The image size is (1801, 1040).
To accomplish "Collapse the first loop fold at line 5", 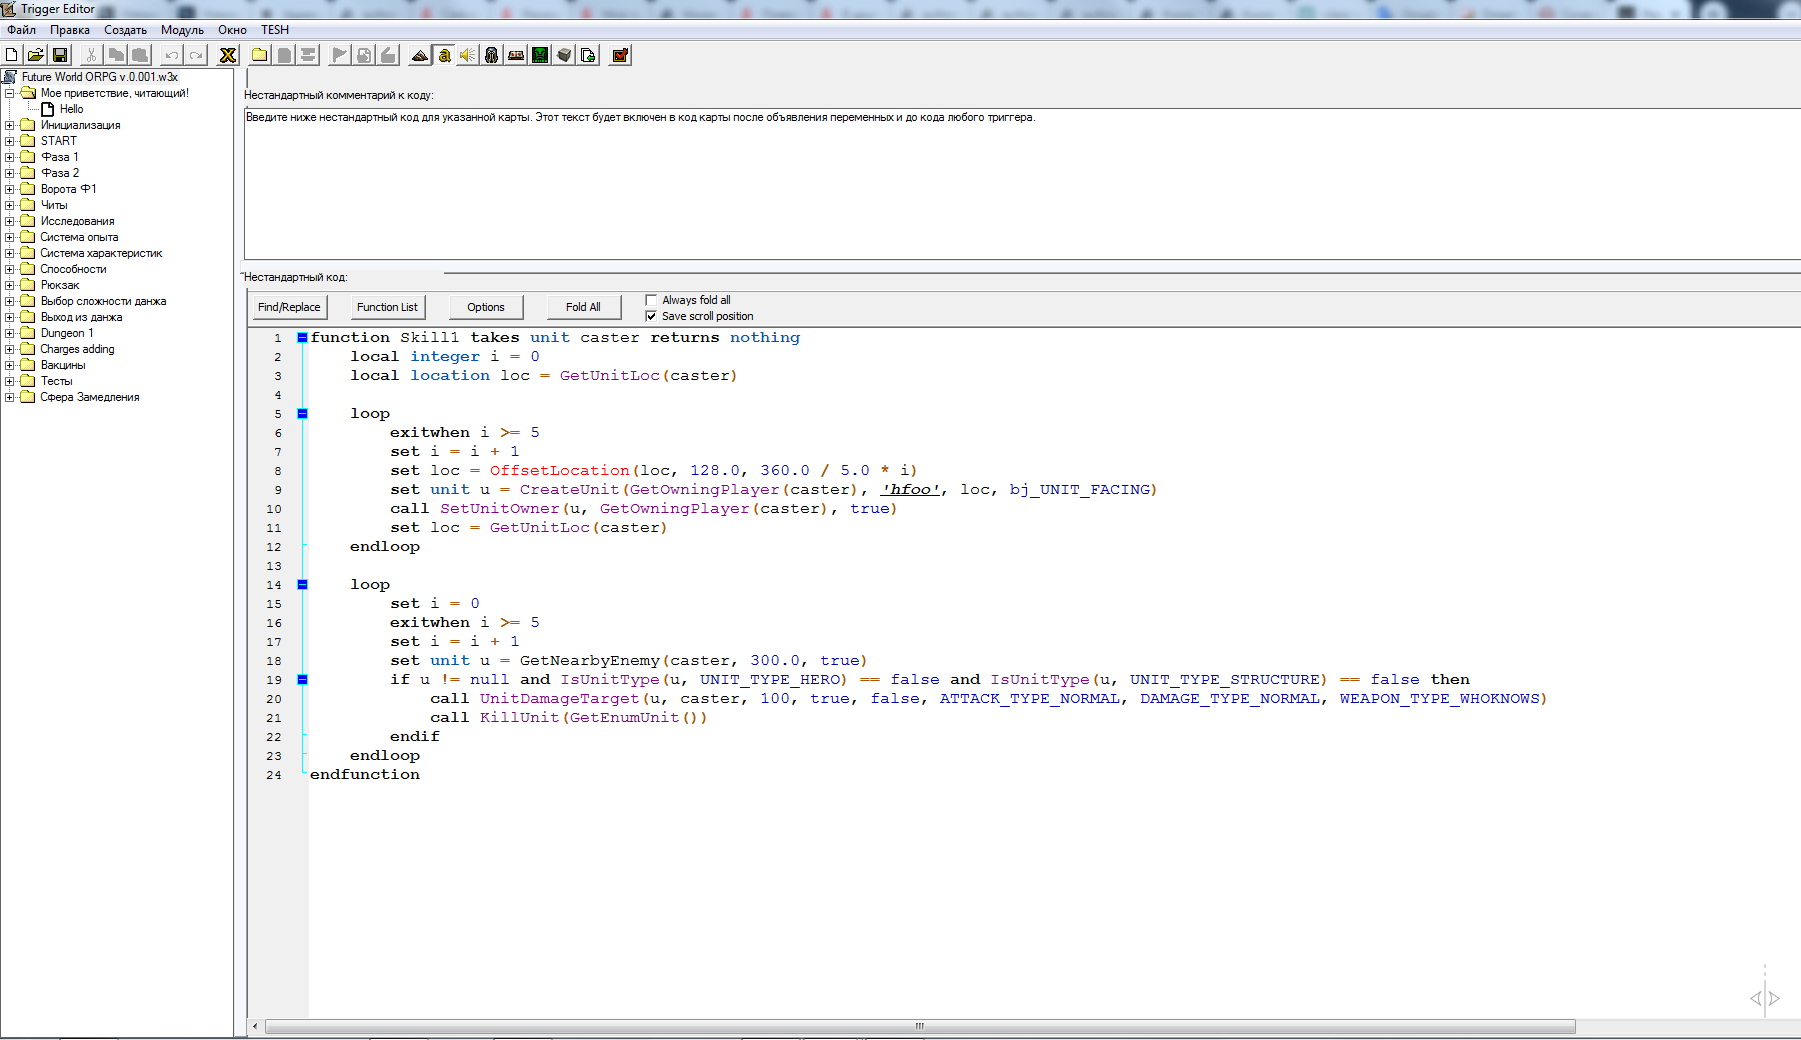I will point(302,414).
